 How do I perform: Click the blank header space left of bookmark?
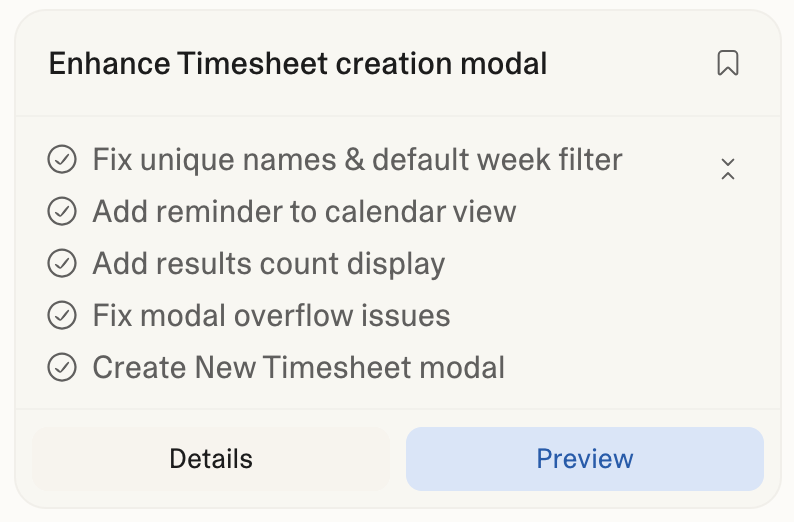pos(630,64)
